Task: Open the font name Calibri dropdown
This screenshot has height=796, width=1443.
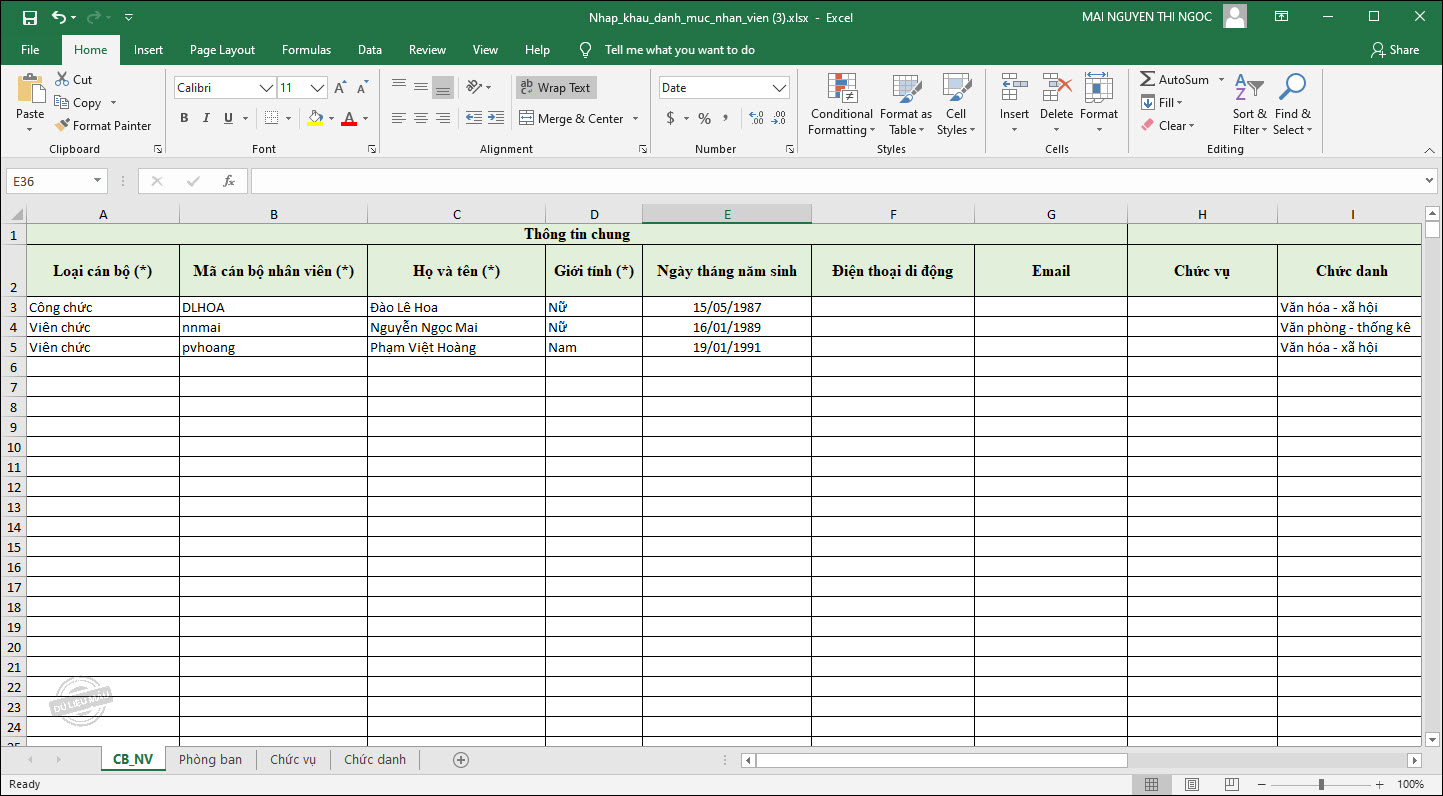Action: pyautogui.click(x=266, y=88)
